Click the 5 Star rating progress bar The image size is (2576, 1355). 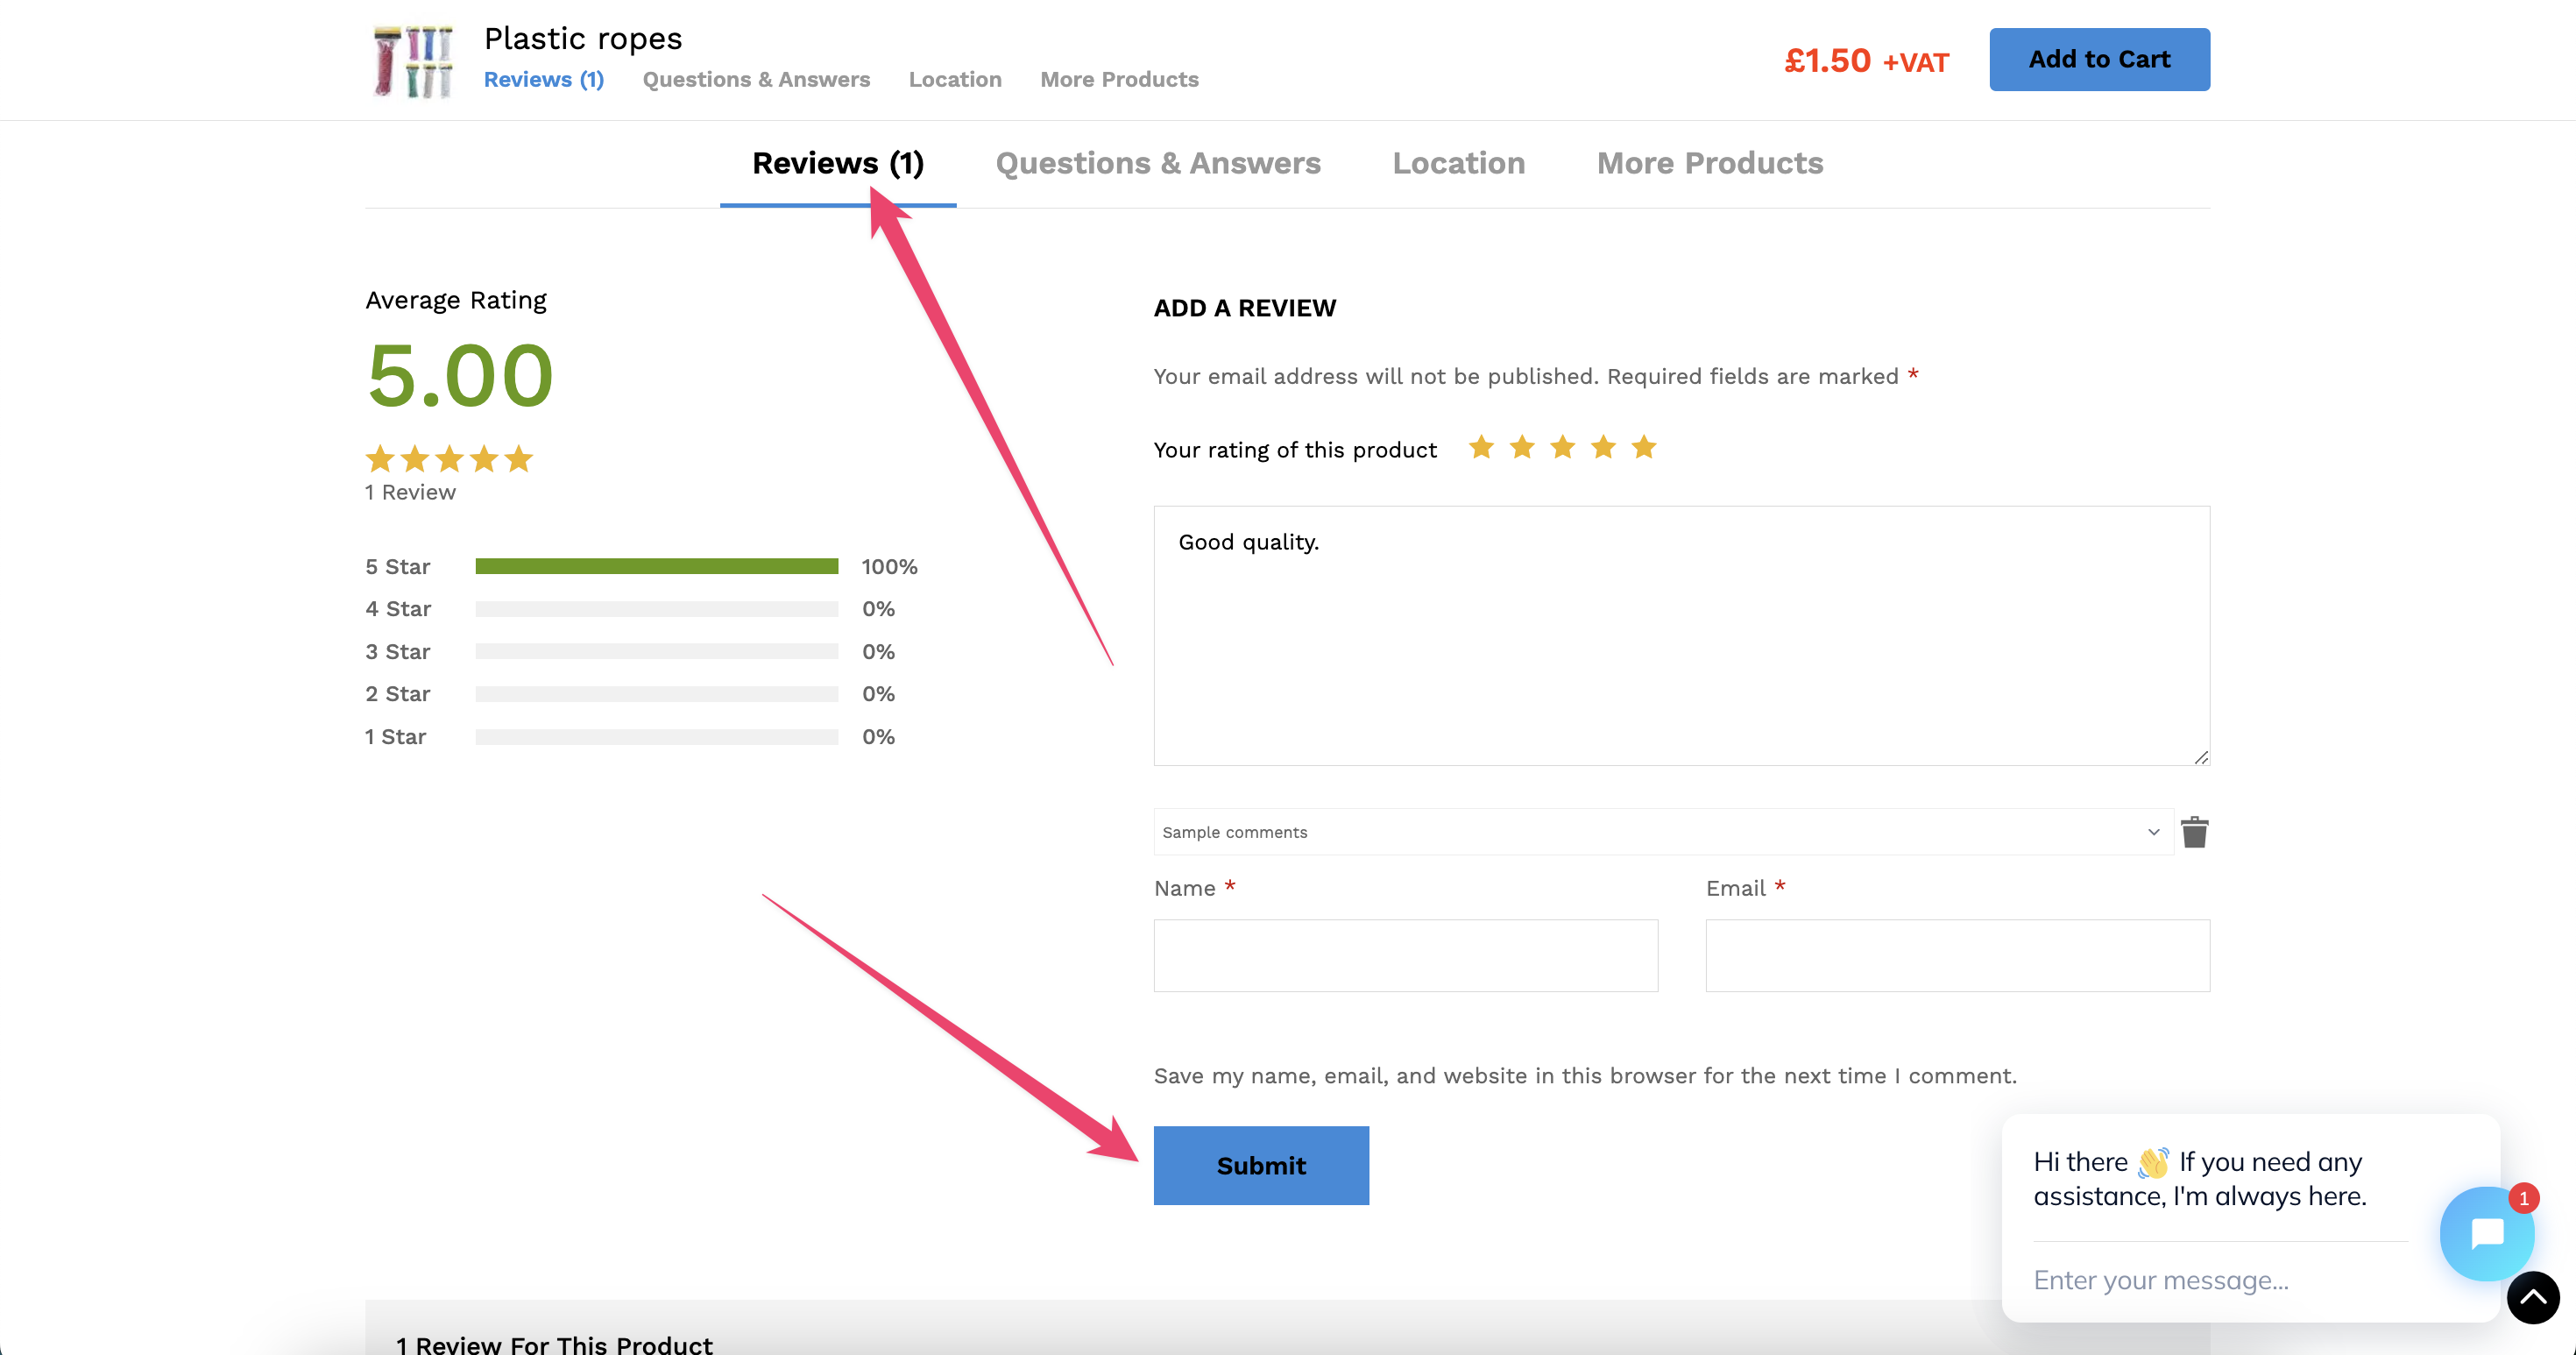coord(656,567)
